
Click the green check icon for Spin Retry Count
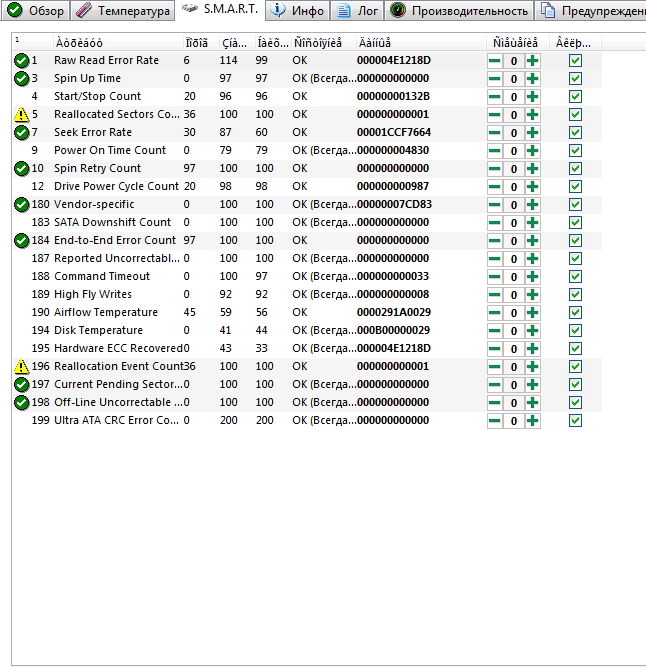(x=21, y=168)
